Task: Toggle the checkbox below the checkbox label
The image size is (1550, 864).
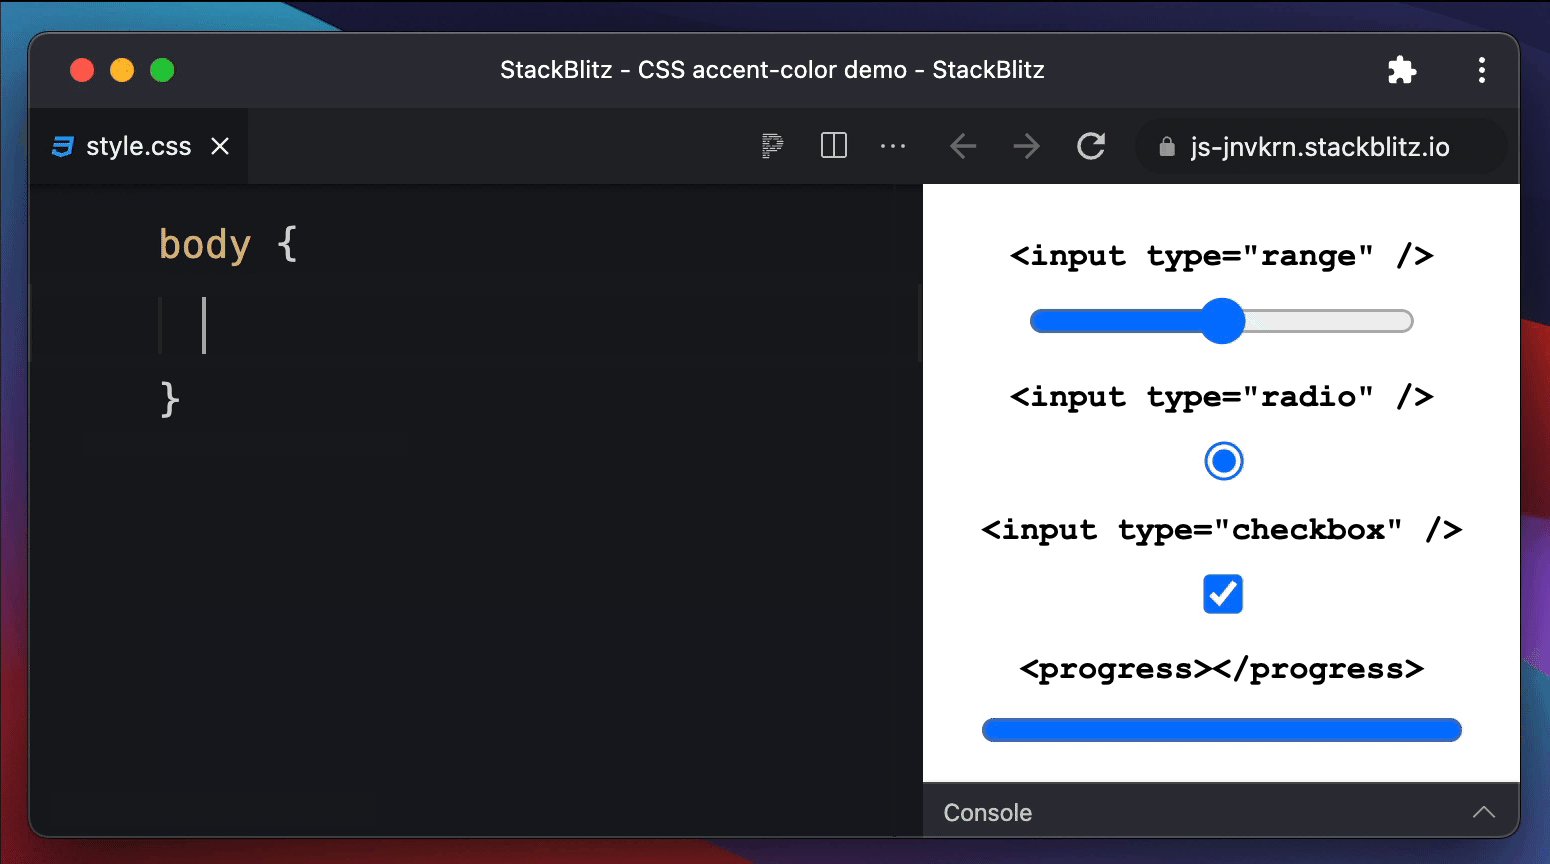Action: coord(1223,594)
